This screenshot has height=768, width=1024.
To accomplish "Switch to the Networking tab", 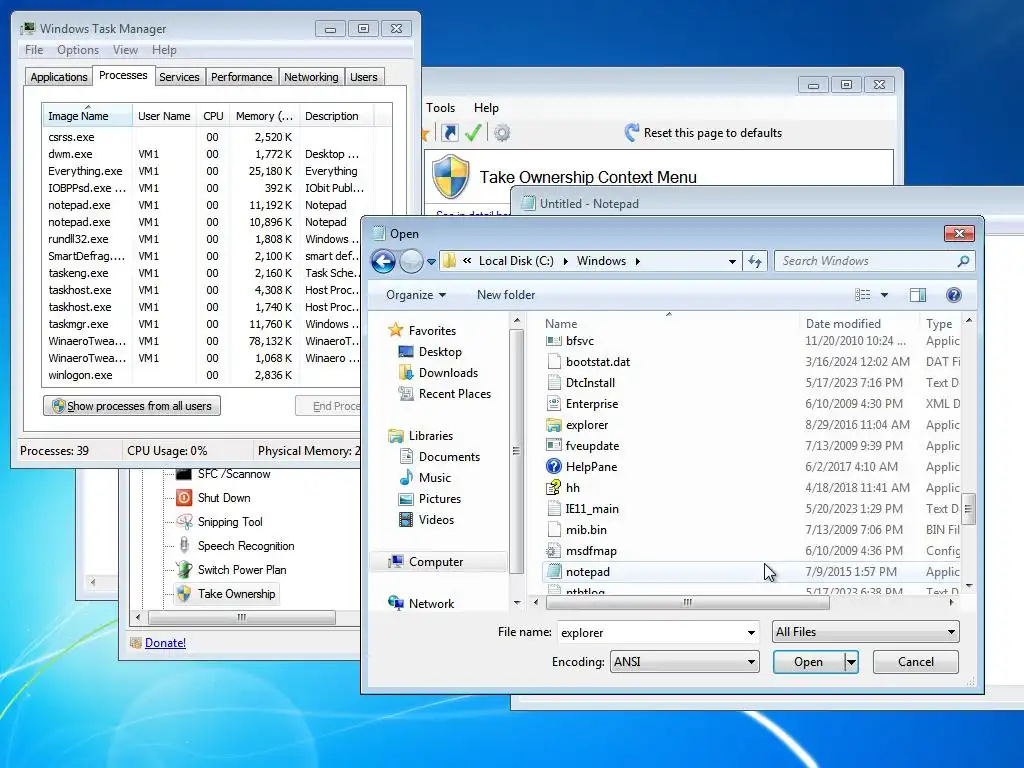I will [x=311, y=77].
